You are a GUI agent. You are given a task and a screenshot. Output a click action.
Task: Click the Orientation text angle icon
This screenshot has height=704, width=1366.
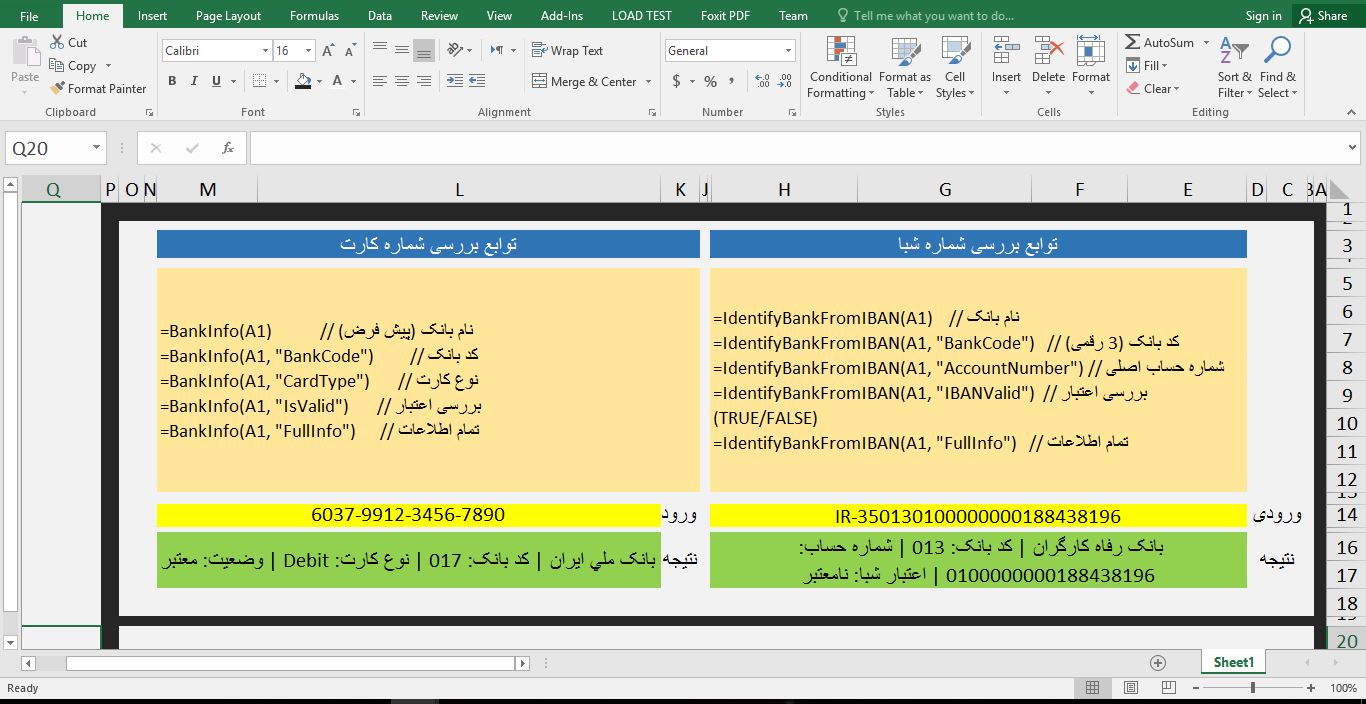455,49
